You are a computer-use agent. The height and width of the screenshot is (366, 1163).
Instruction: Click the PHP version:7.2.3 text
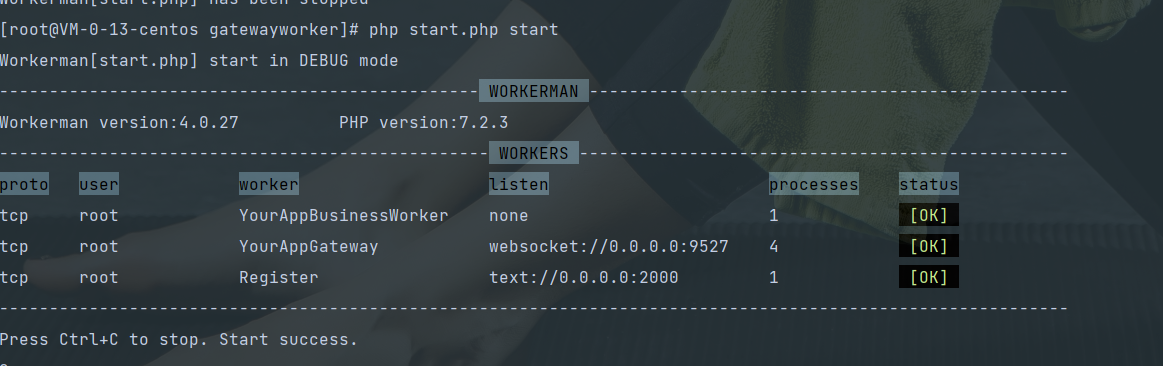pyautogui.click(x=424, y=122)
